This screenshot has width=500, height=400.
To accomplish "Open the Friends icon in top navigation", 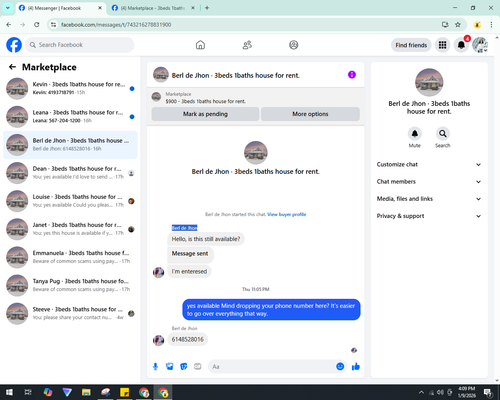I will 247,45.
